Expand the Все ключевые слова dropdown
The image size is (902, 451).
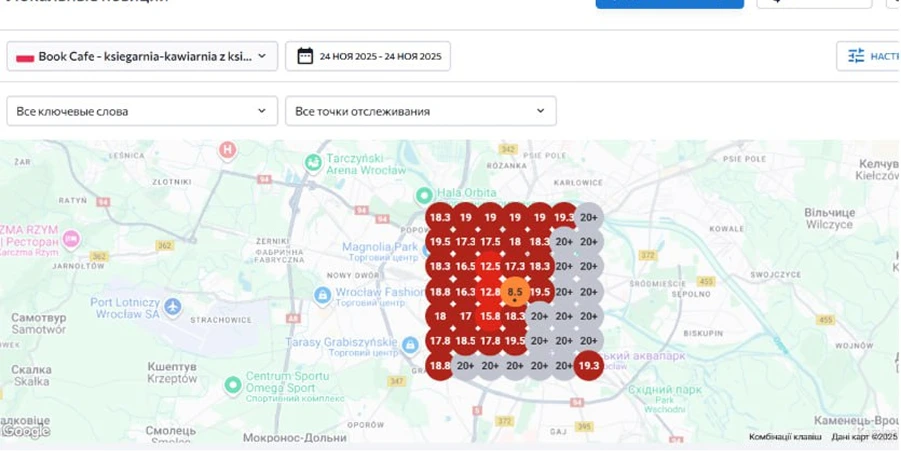point(142,111)
